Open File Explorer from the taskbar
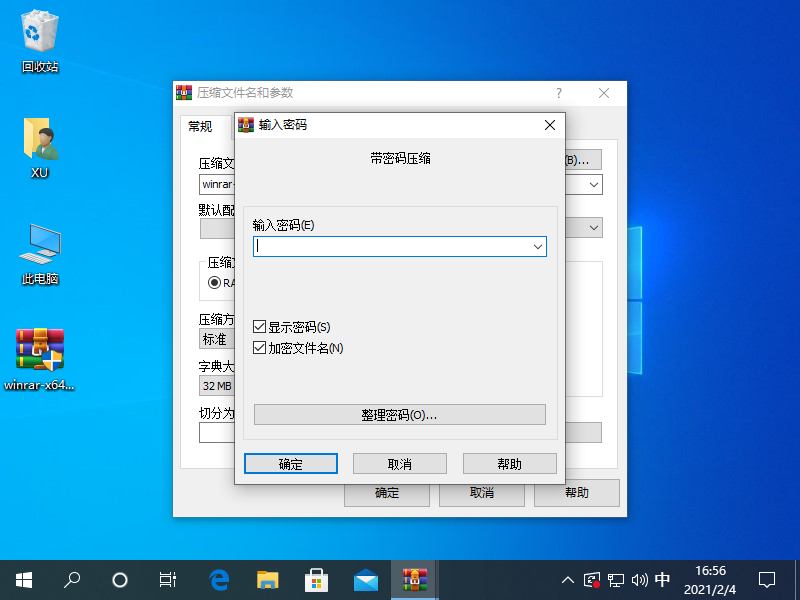This screenshot has height=600, width=800. coord(268,579)
